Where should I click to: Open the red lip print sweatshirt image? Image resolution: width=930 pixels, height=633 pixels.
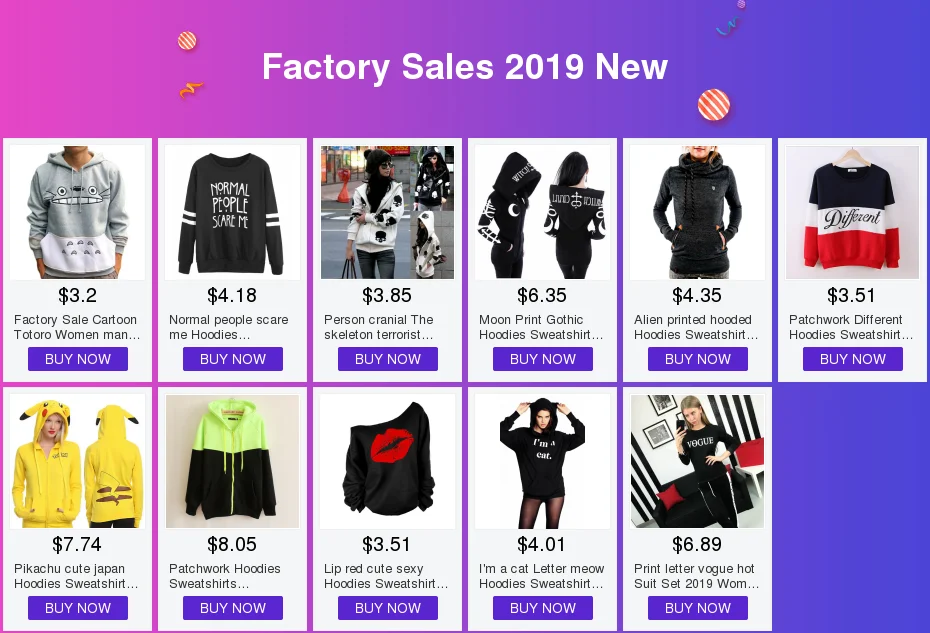pos(387,462)
